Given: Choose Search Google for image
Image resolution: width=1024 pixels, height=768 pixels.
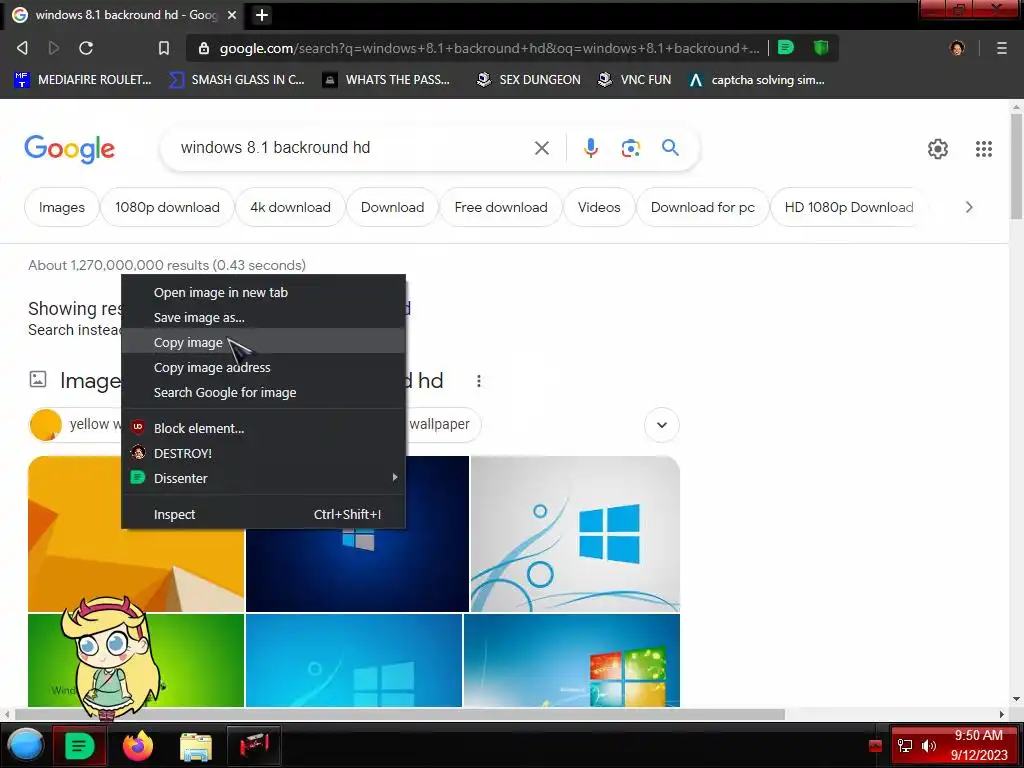Looking at the screenshot, I should [263, 392].
